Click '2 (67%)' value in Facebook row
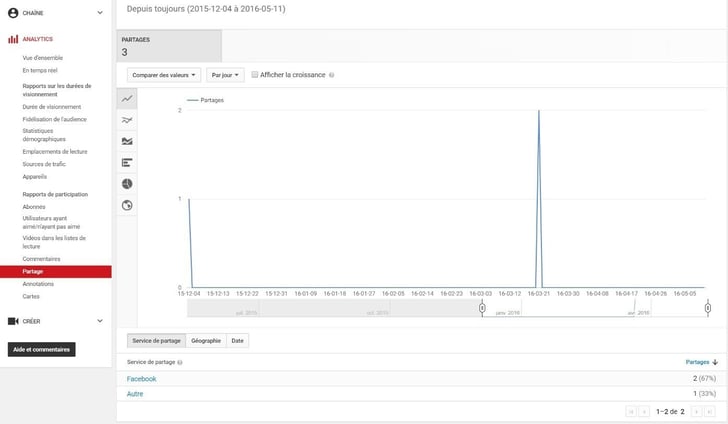This screenshot has width=728, height=424. click(704, 378)
